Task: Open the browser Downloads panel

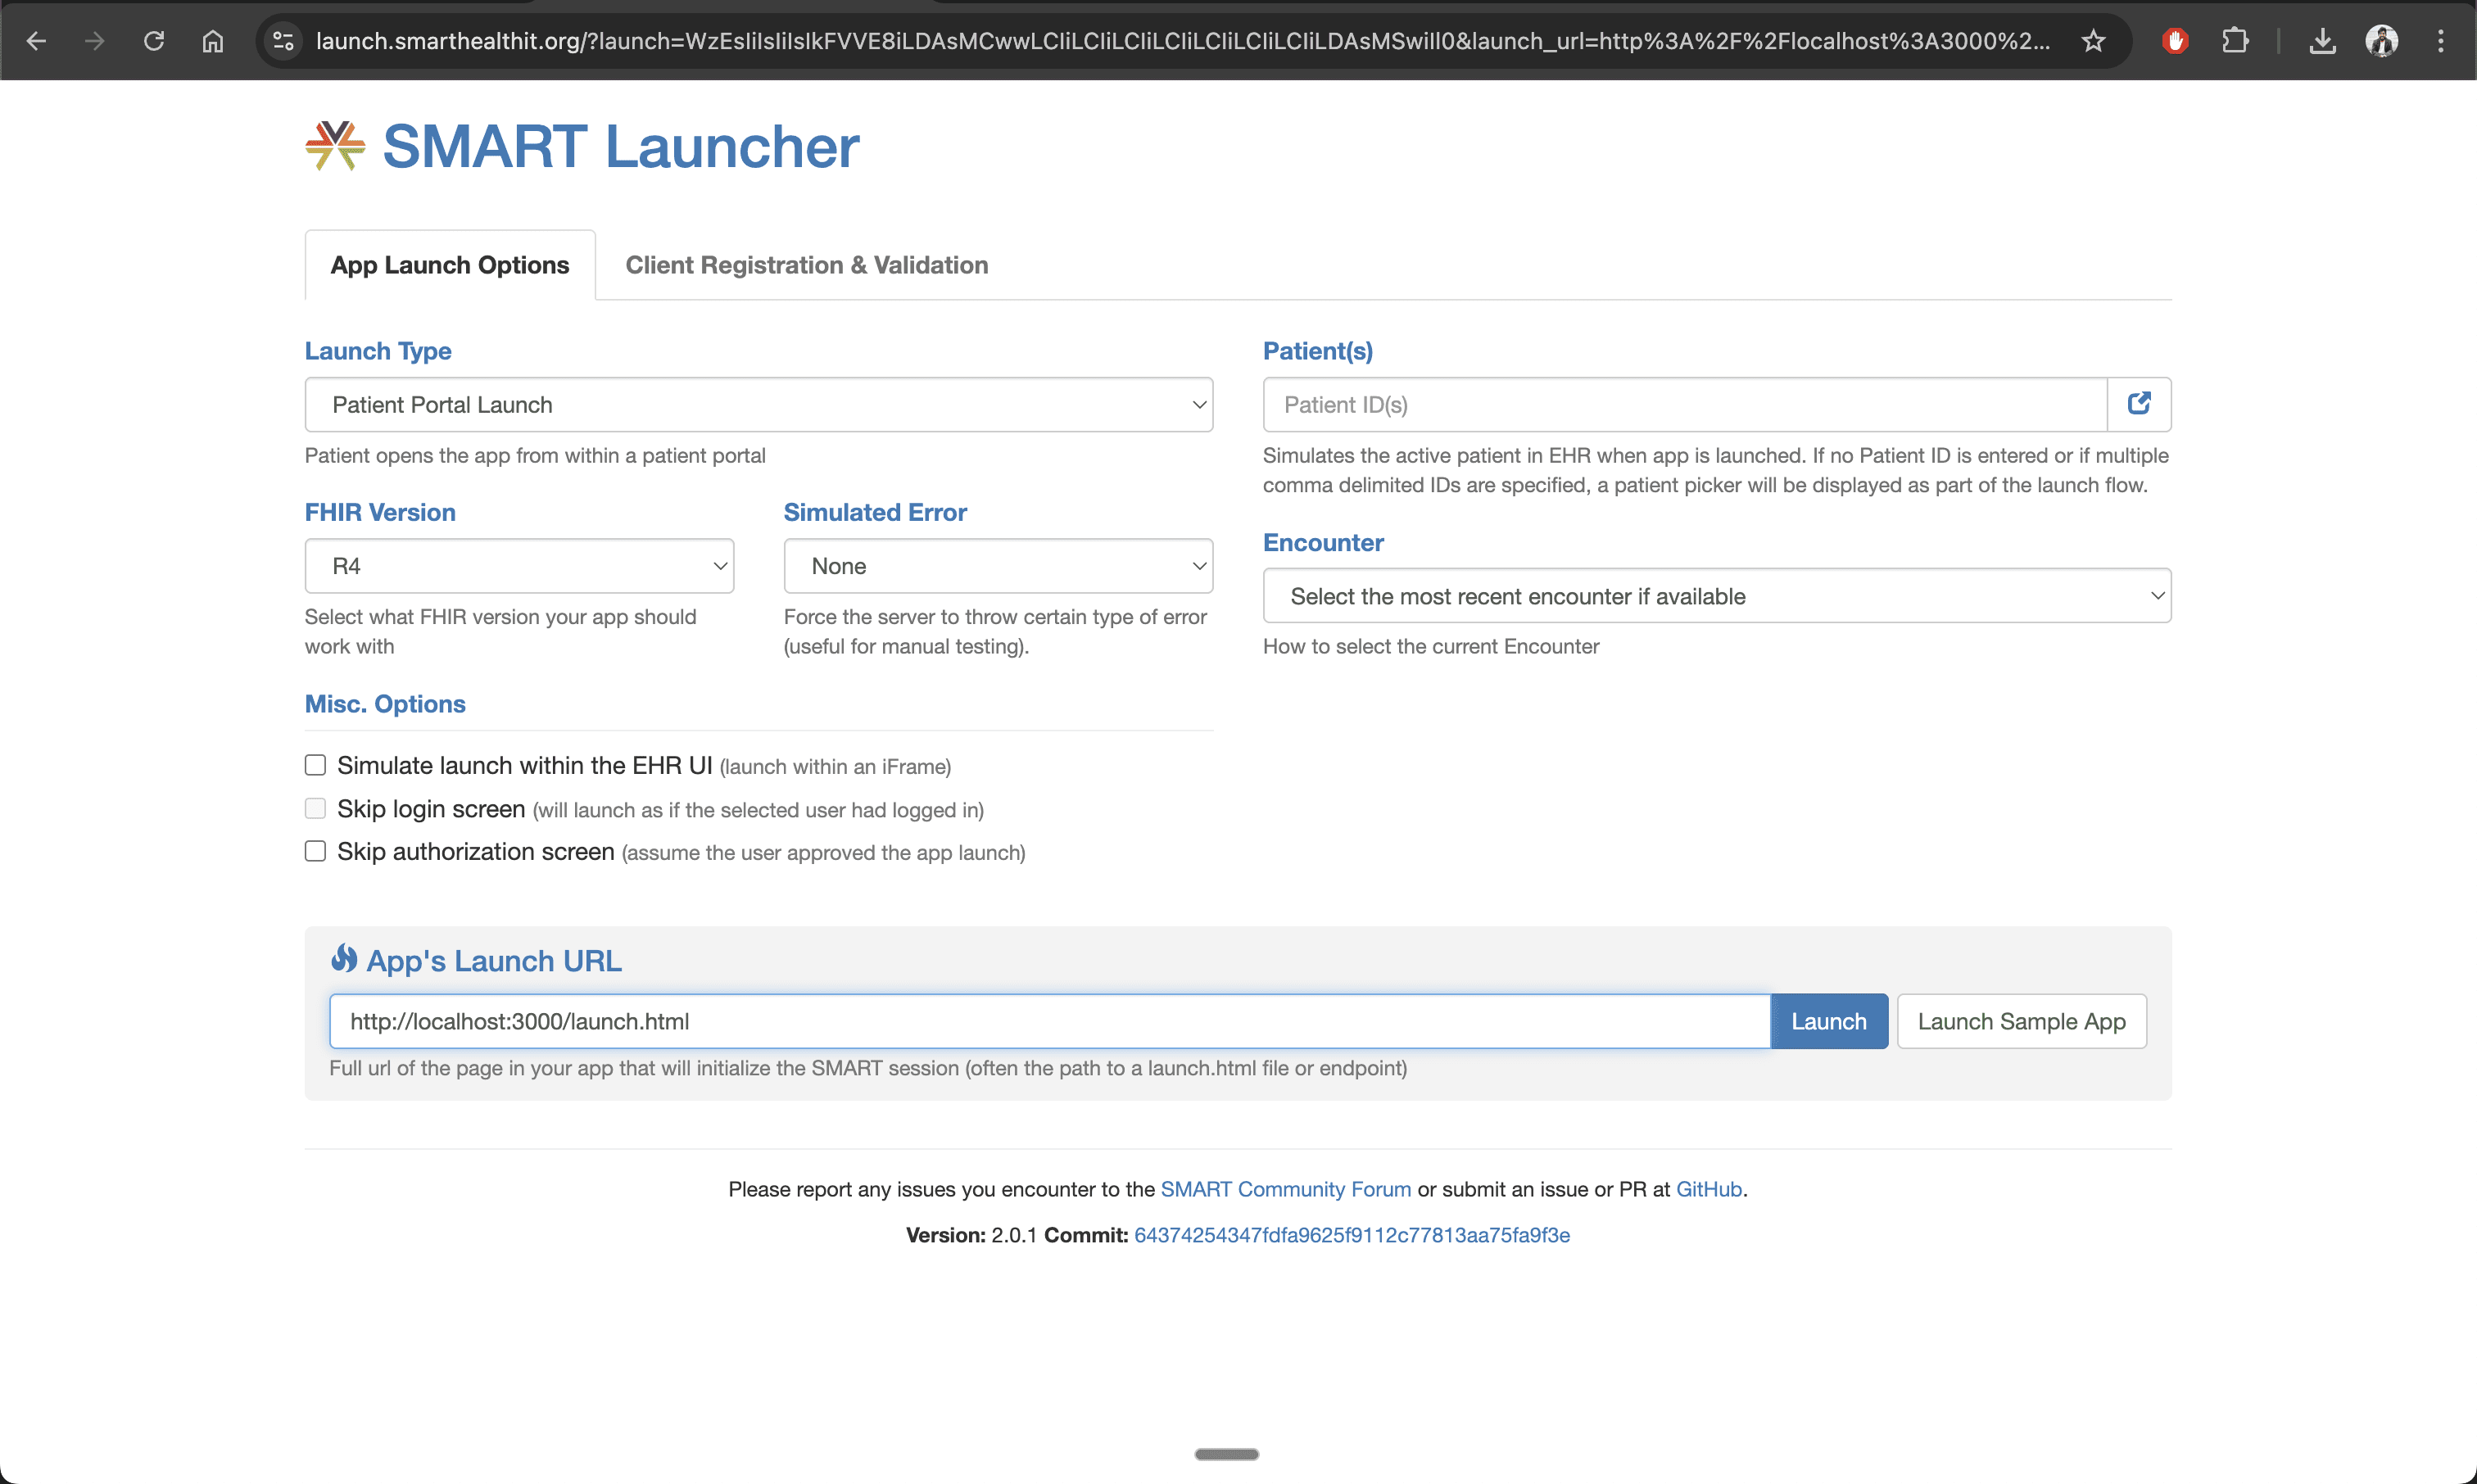Action: click(x=2323, y=41)
